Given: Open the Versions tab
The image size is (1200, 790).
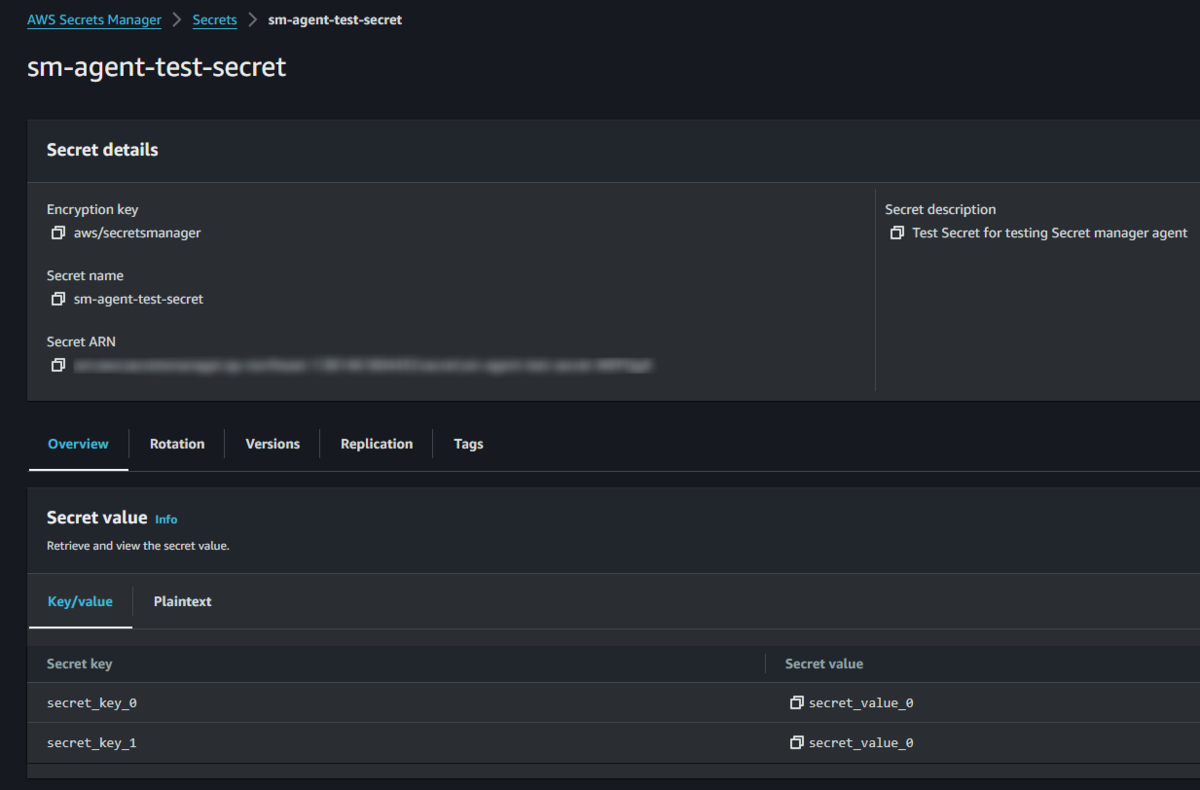Looking at the screenshot, I should (x=272, y=443).
